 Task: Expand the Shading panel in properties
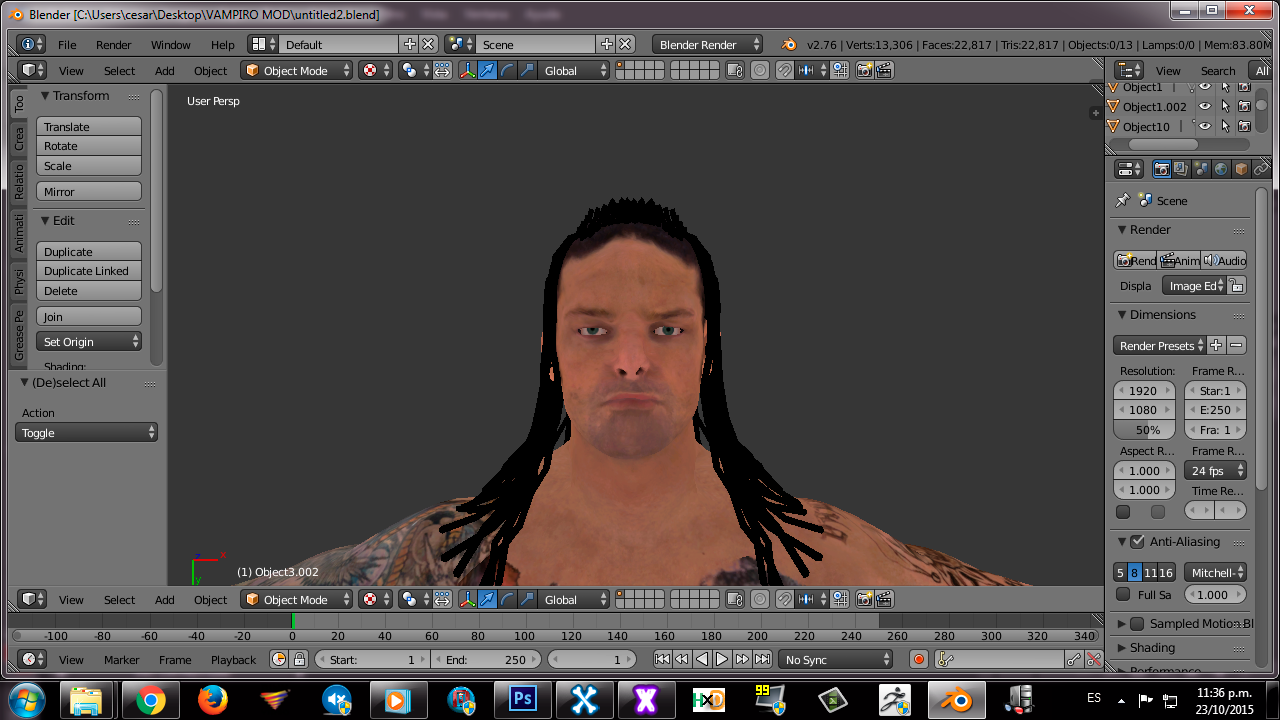[x=1122, y=647]
